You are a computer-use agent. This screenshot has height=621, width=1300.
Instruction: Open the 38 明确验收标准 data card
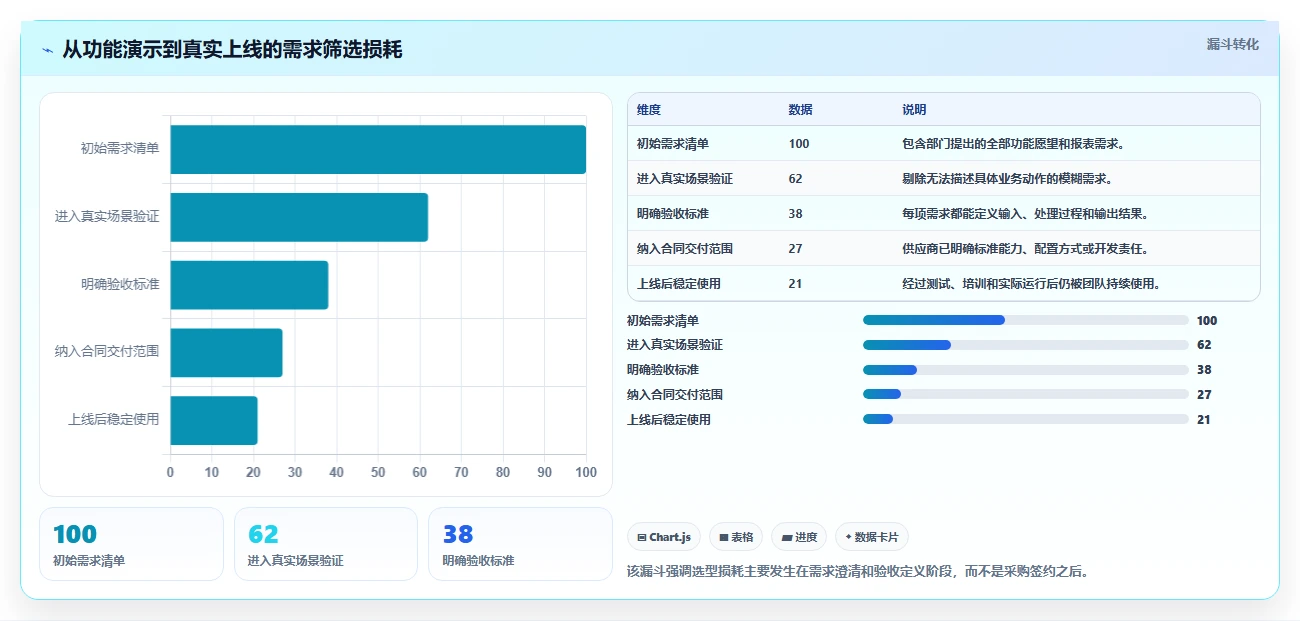520,544
